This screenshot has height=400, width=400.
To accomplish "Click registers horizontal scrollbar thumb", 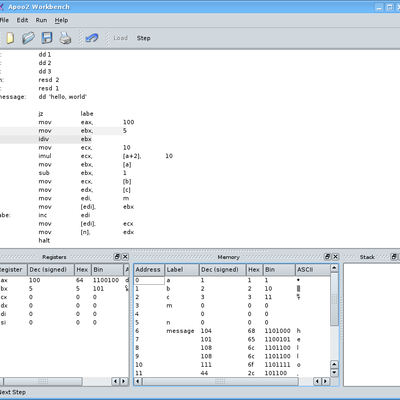I will pos(43,381).
